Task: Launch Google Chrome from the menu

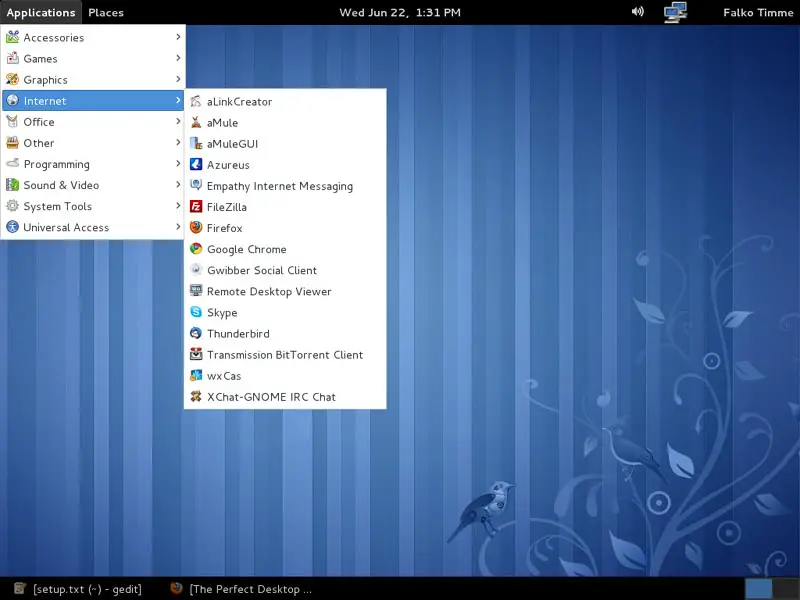Action: pos(246,249)
